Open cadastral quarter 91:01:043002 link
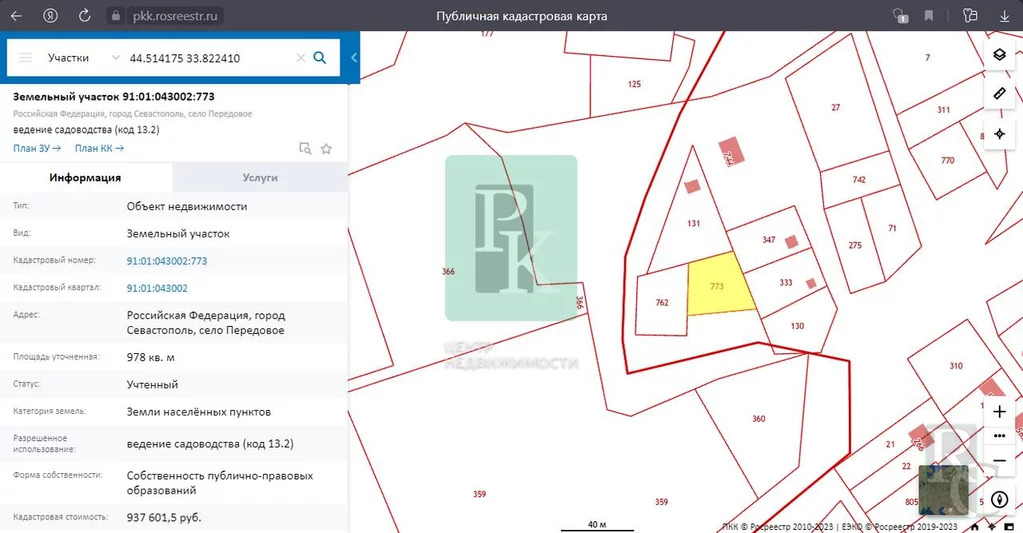The image size is (1023, 533). pyautogui.click(x=157, y=288)
